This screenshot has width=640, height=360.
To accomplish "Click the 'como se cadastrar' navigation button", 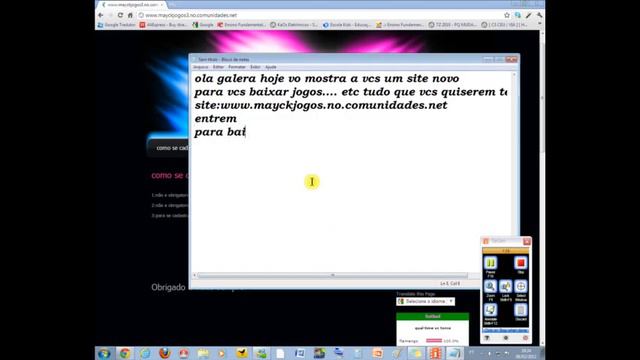I will [172, 148].
